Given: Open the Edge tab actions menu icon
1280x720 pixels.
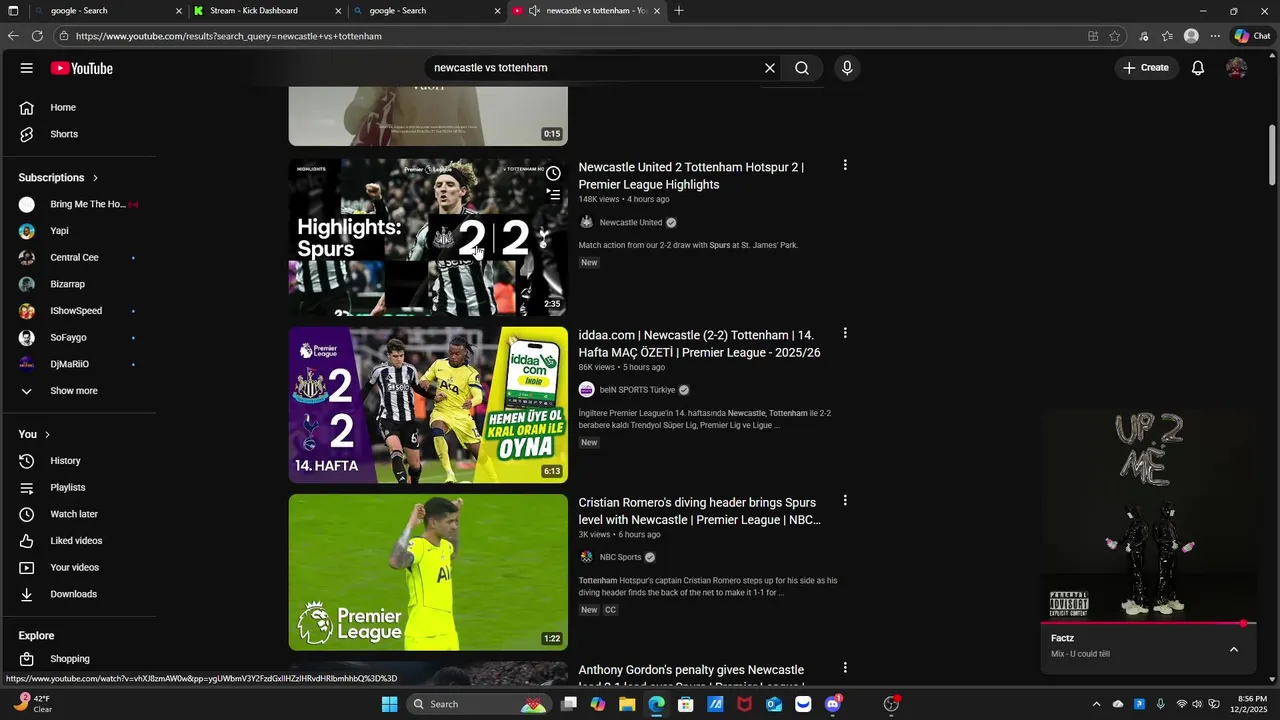Looking at the screenshot, I should pos(13,11).
